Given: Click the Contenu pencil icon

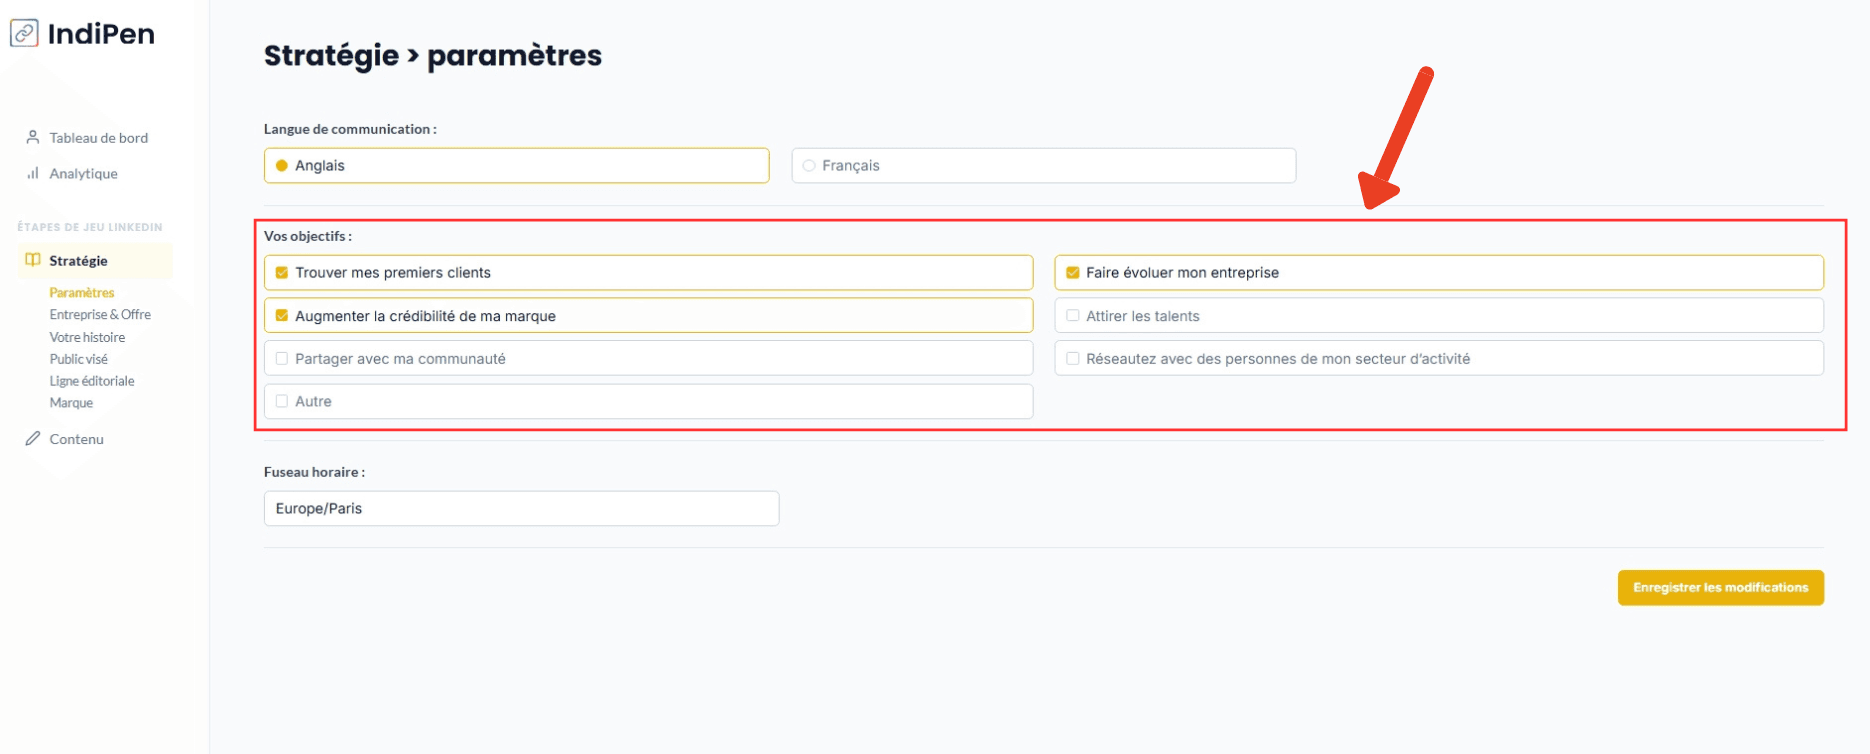Looking at the screenshot, I should [x=33, y=438].
